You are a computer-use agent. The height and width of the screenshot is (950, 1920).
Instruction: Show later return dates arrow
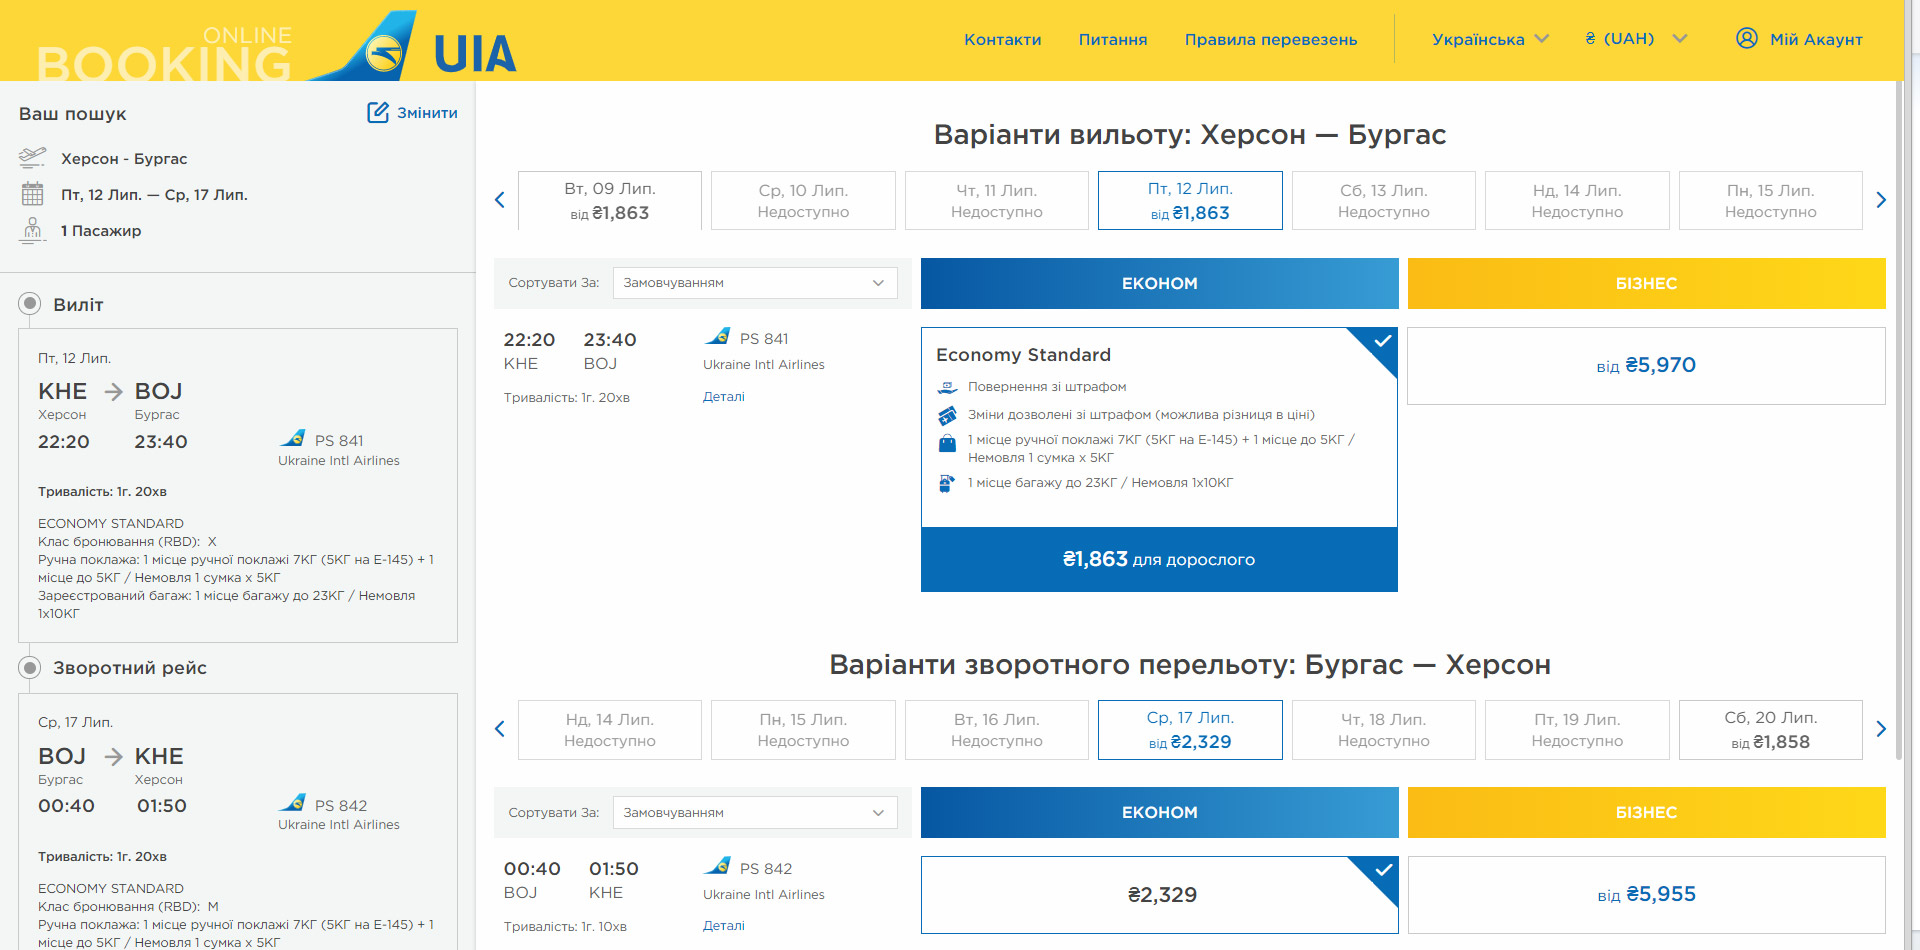coord(1881,729)
